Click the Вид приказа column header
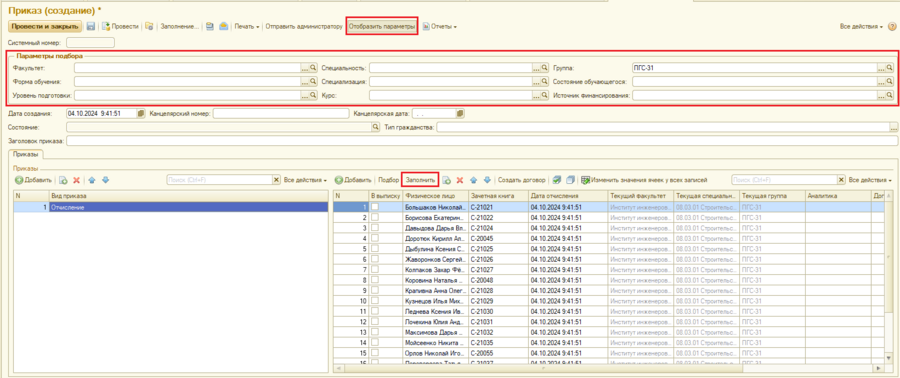 pos(188,196)
